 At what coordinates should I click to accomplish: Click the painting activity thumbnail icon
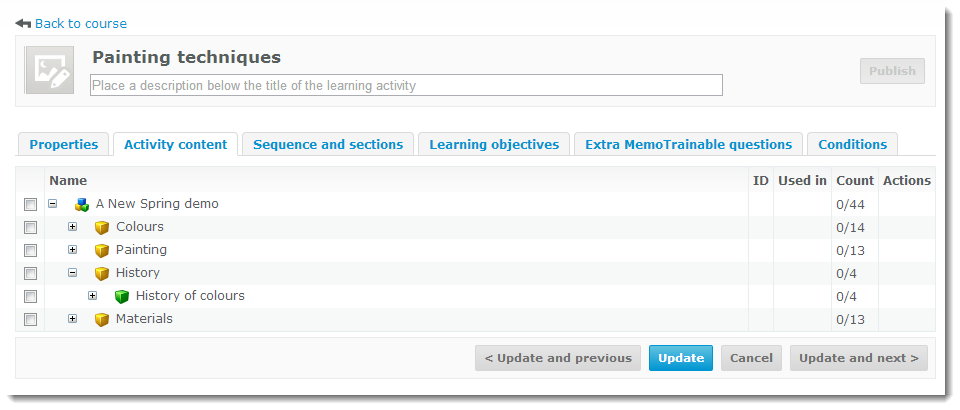[x=49, y=70]
